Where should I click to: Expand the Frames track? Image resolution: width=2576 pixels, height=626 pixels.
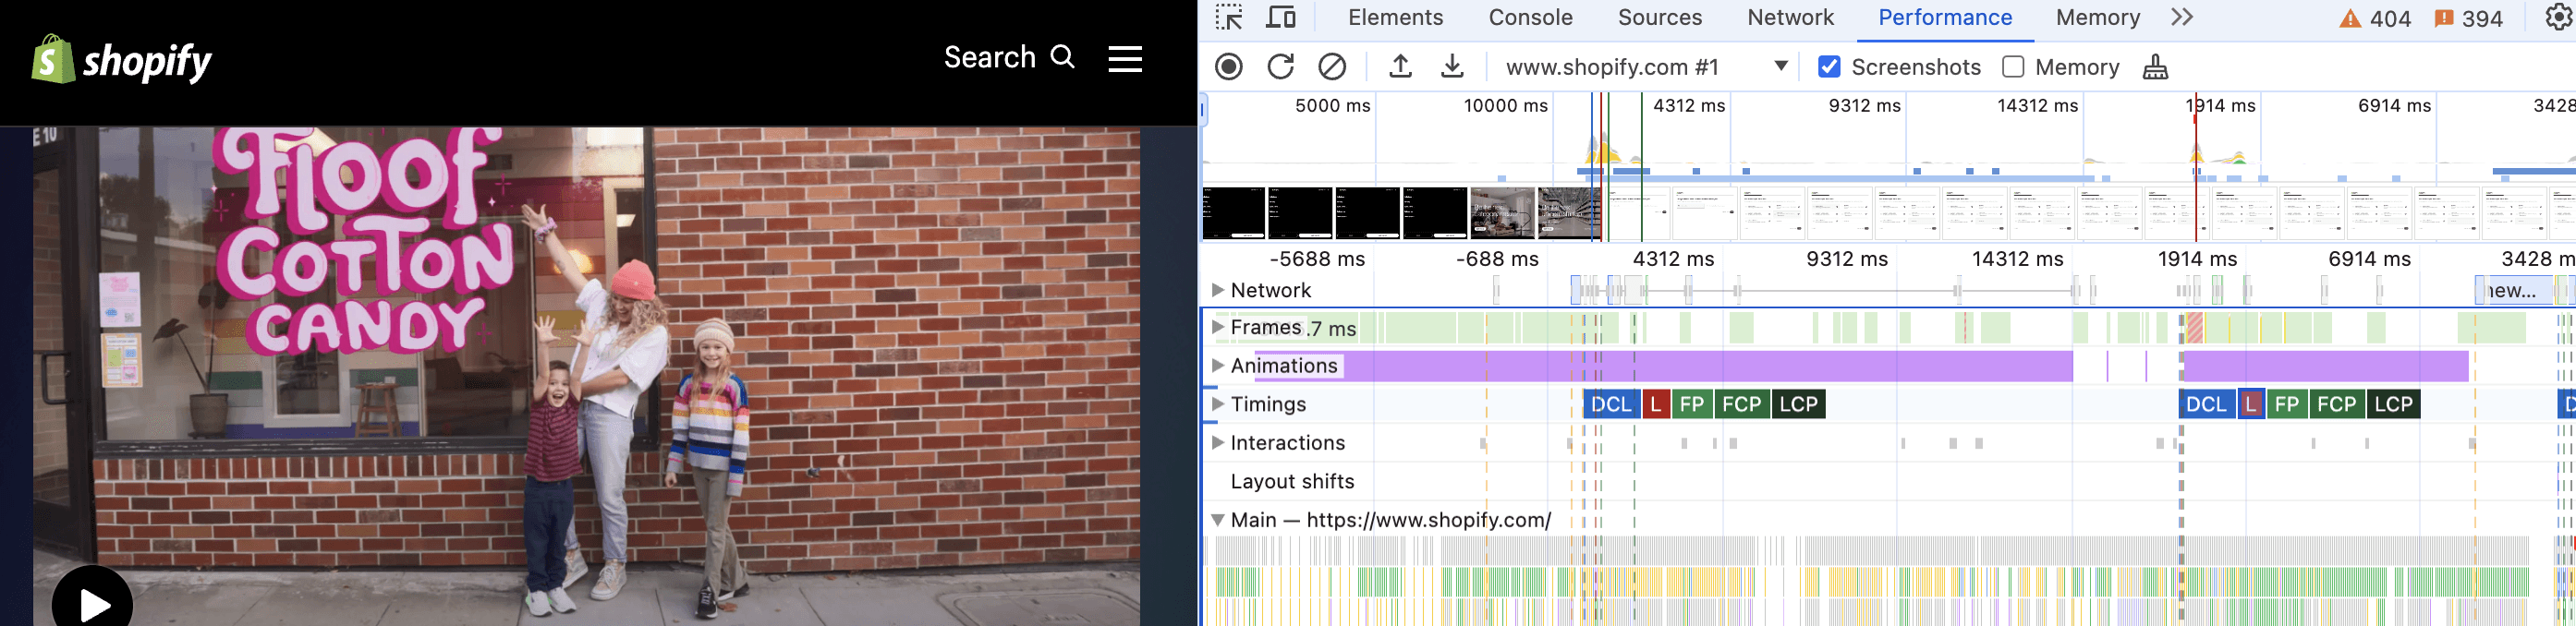point(1217,327)
